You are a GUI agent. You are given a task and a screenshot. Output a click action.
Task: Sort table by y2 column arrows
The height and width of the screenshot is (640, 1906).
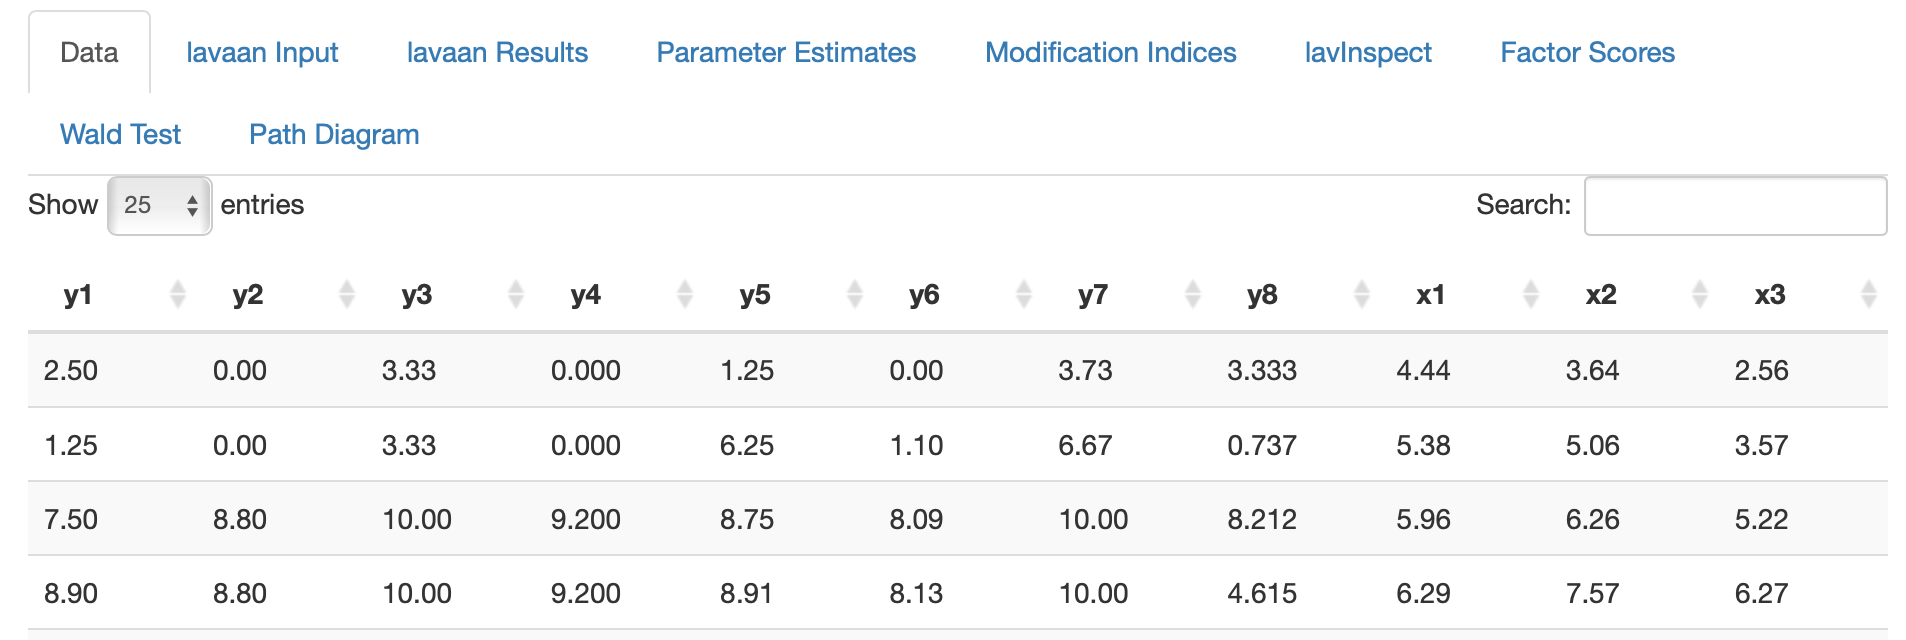[x=347, y=294]
